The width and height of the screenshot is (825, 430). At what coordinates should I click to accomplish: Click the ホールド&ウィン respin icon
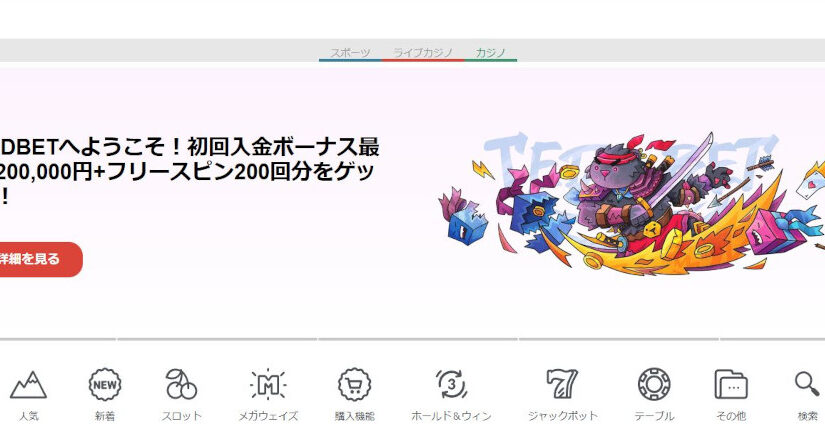[451, 384]
